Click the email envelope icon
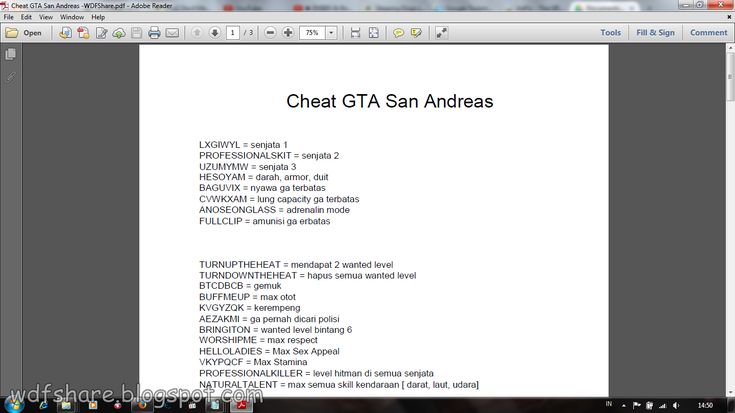The image size is (735, 413). 172,33
